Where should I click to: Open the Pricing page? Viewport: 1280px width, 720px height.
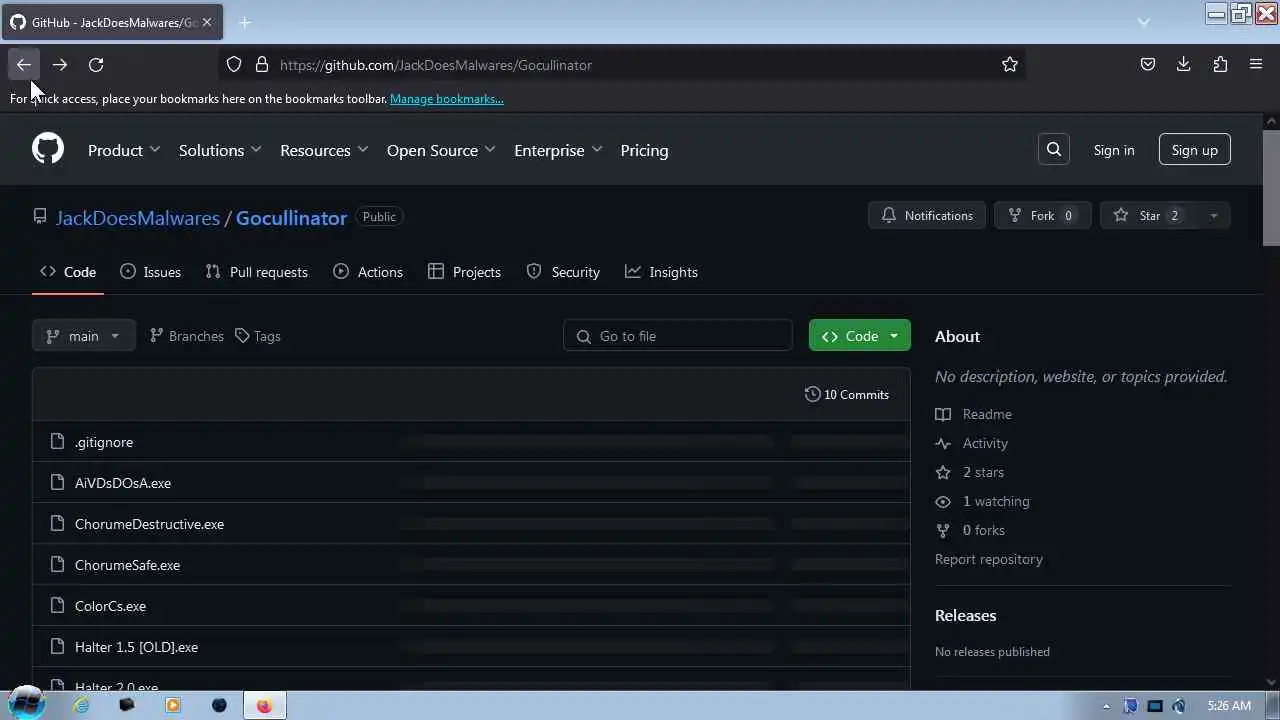click(x=644, y=150)
